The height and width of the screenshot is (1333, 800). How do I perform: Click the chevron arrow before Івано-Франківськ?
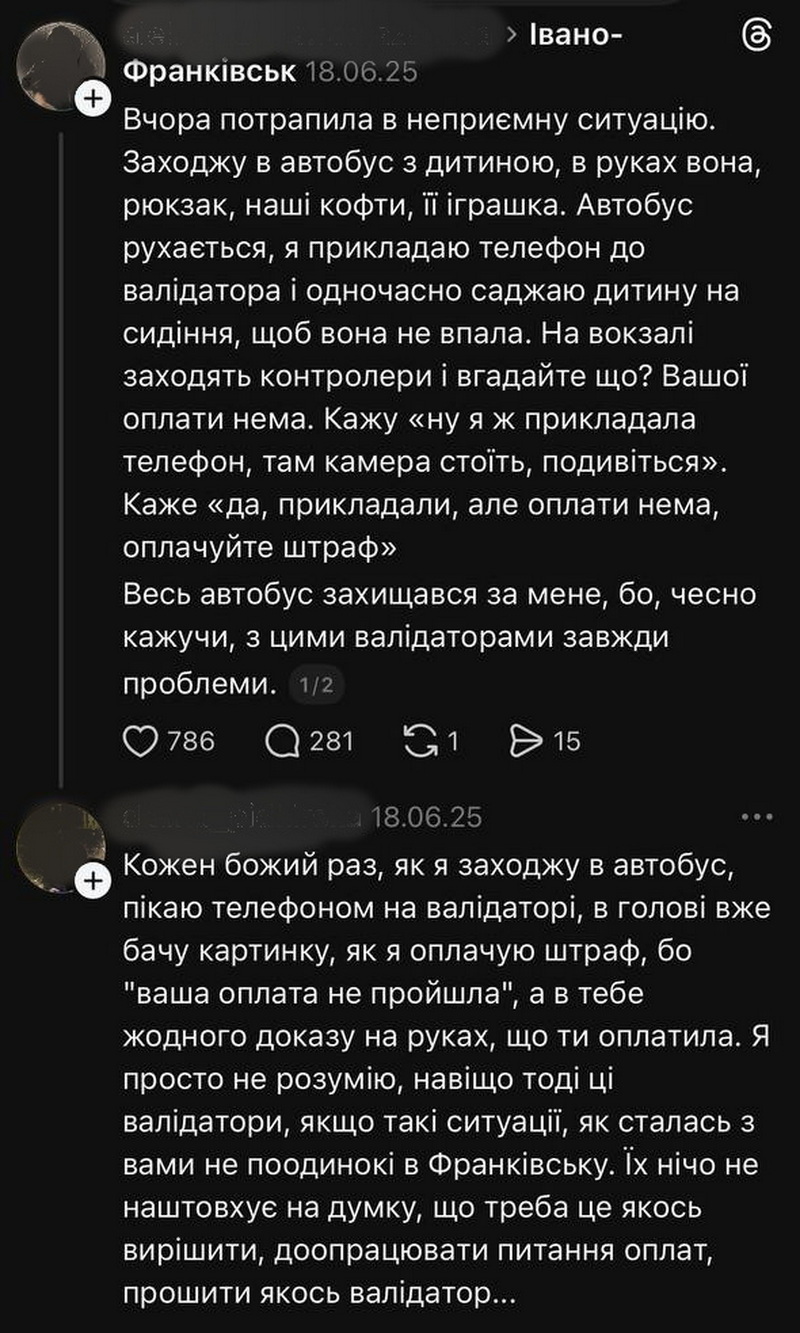[x=512, y=37]
